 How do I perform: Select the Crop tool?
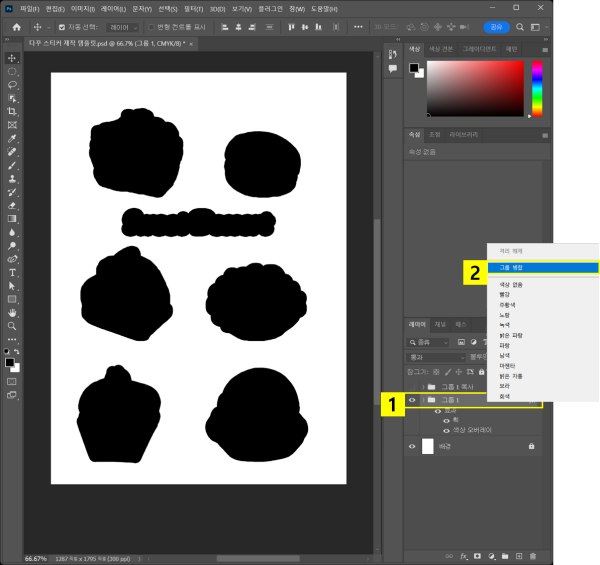click(12, 111)
